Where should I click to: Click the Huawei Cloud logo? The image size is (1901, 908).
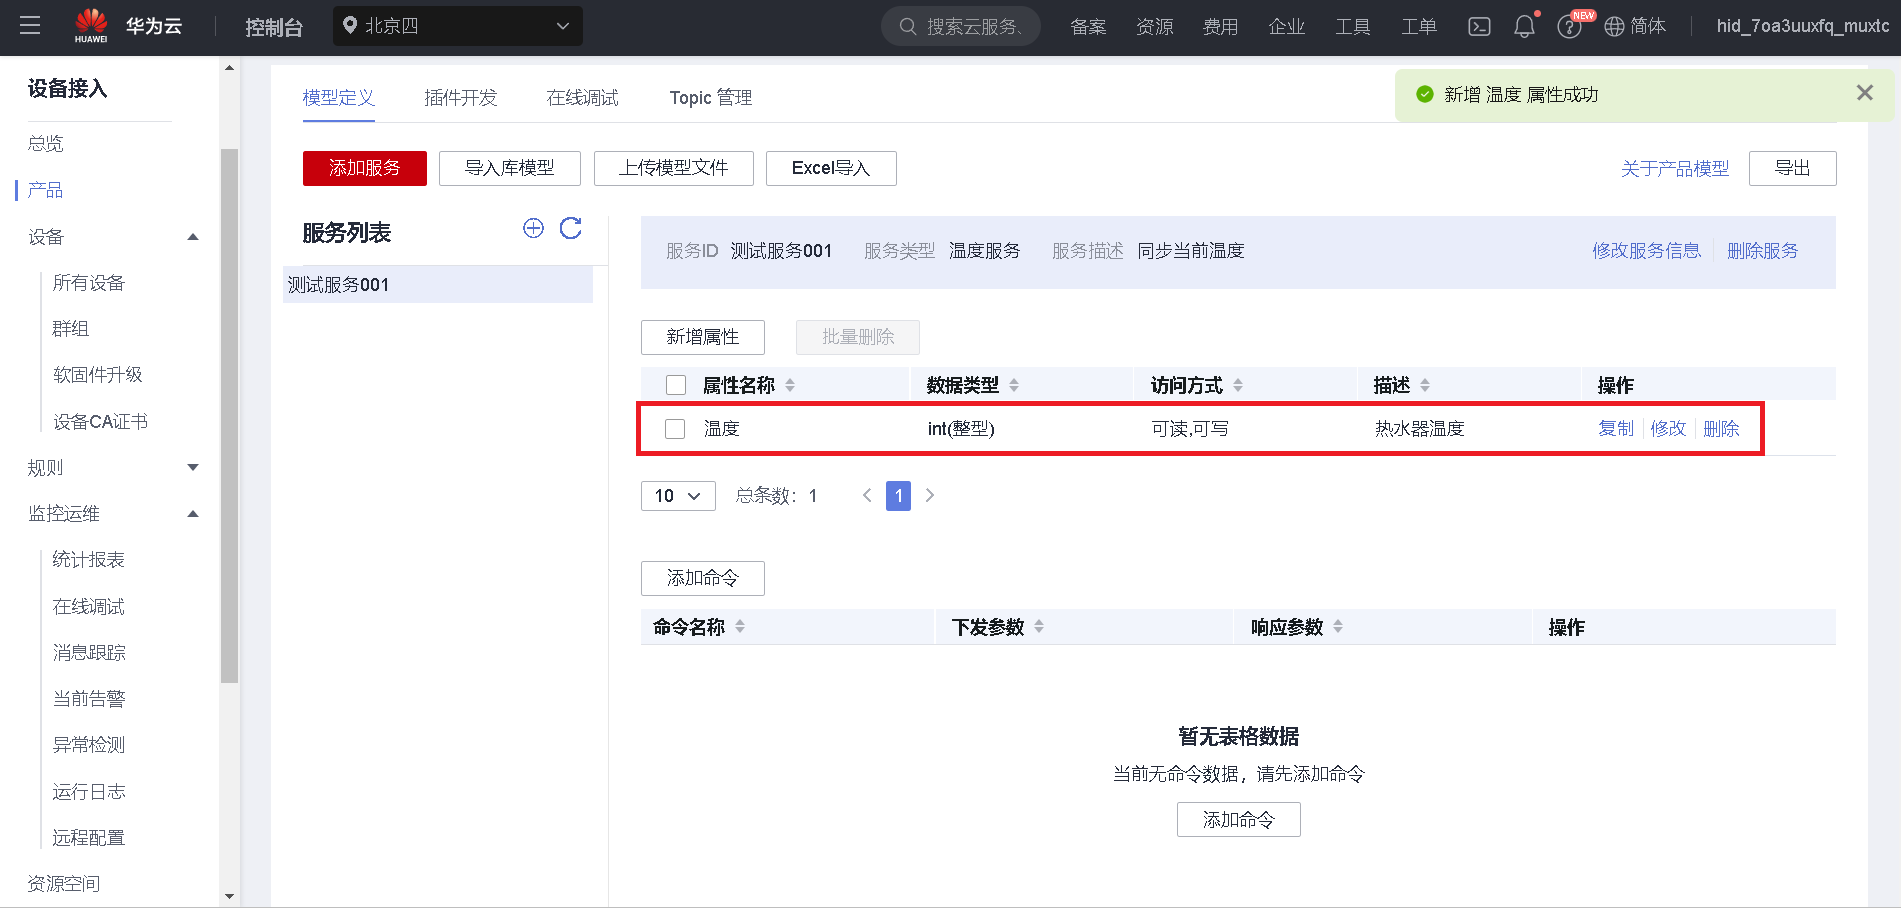(128, 26)
